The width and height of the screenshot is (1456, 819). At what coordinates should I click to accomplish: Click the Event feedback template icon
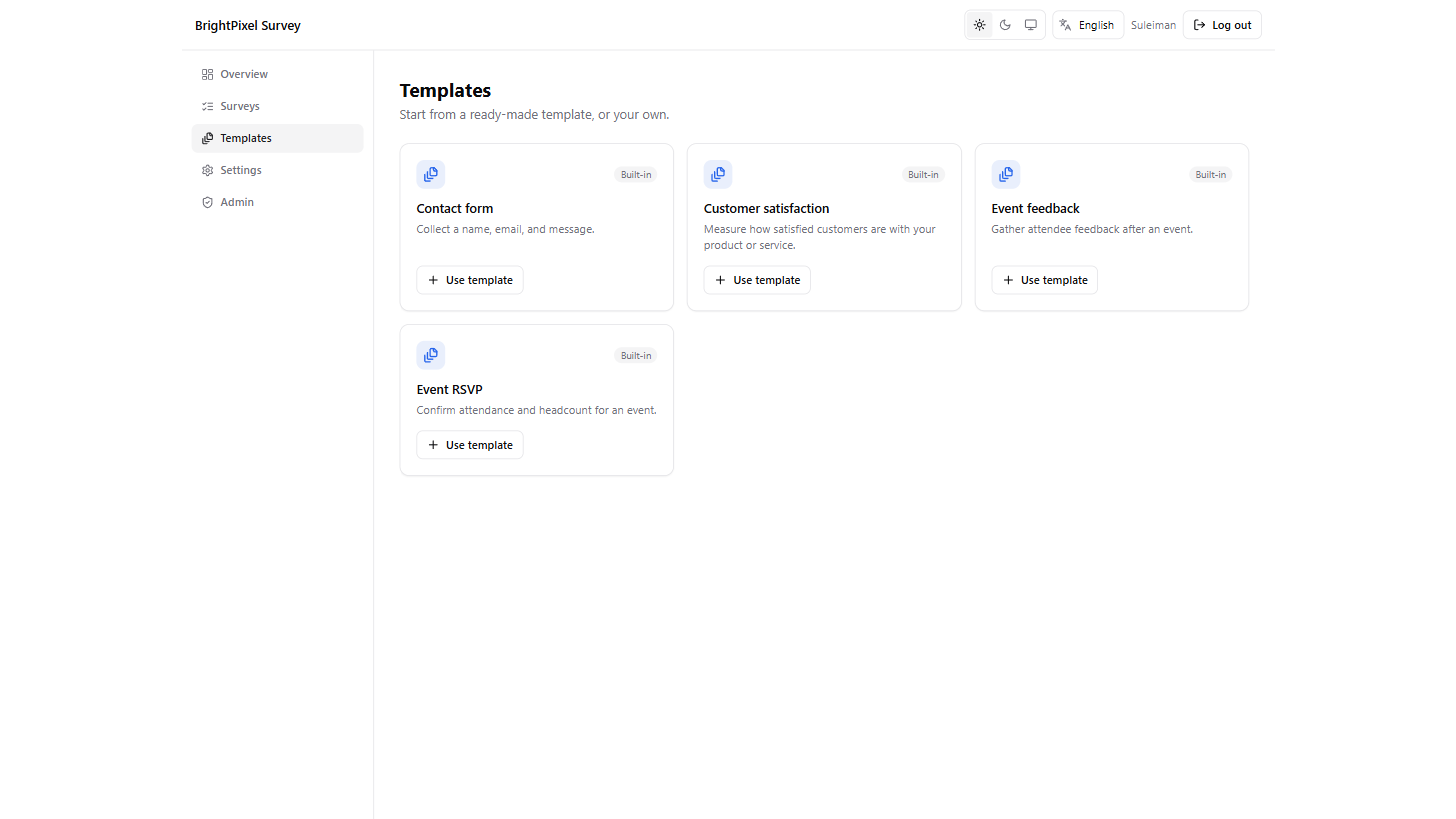click(x=1006, y=174)
